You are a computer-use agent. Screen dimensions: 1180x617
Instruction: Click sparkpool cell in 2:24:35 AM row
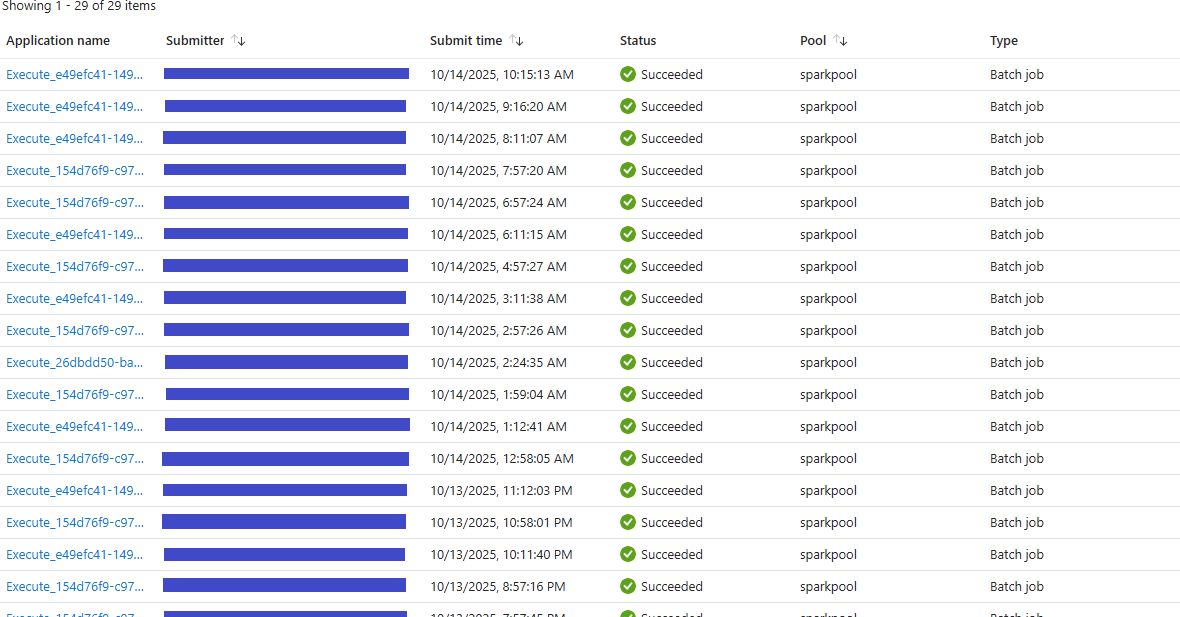828,363
